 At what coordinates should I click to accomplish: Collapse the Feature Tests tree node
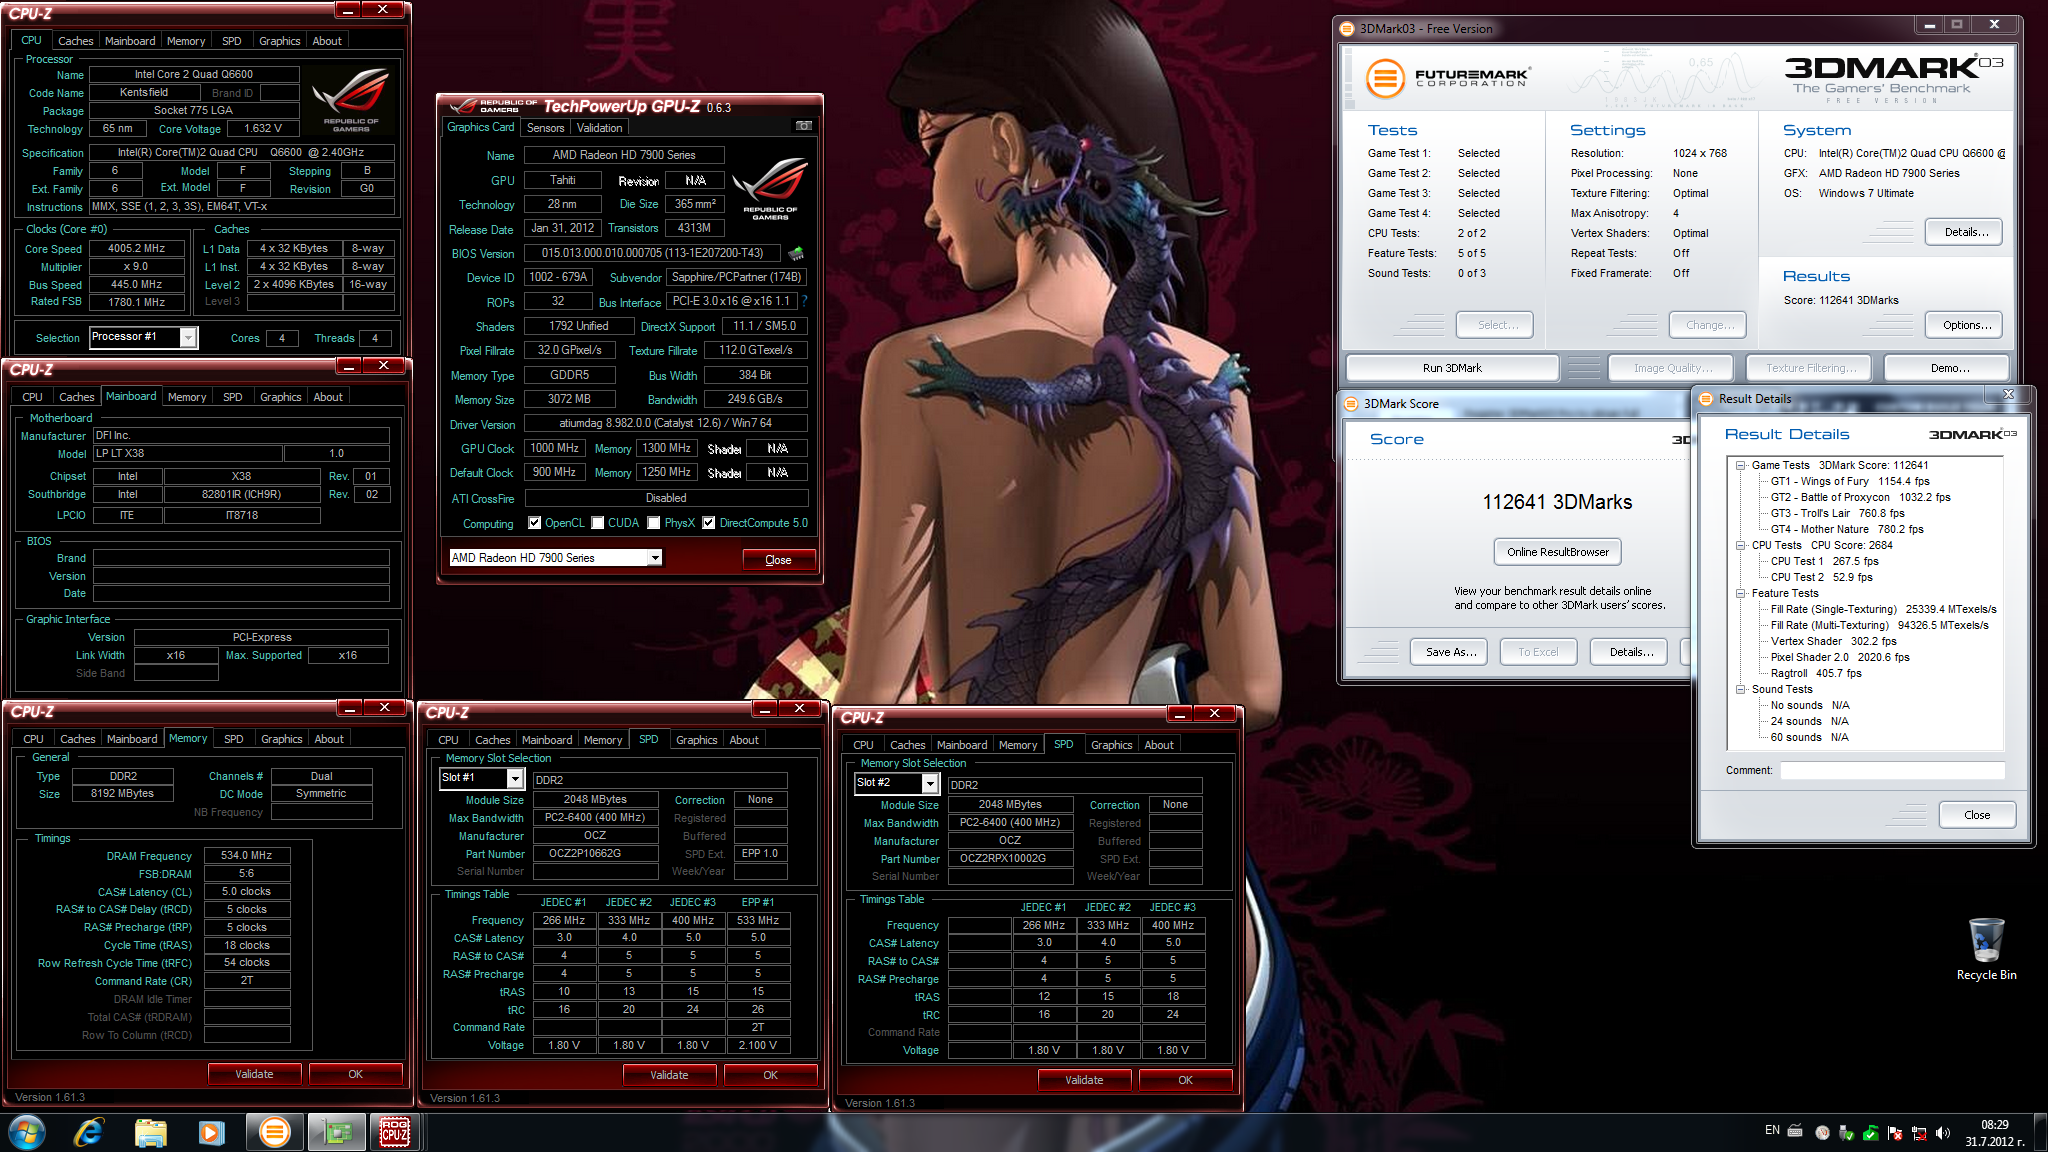point(1741,593)
